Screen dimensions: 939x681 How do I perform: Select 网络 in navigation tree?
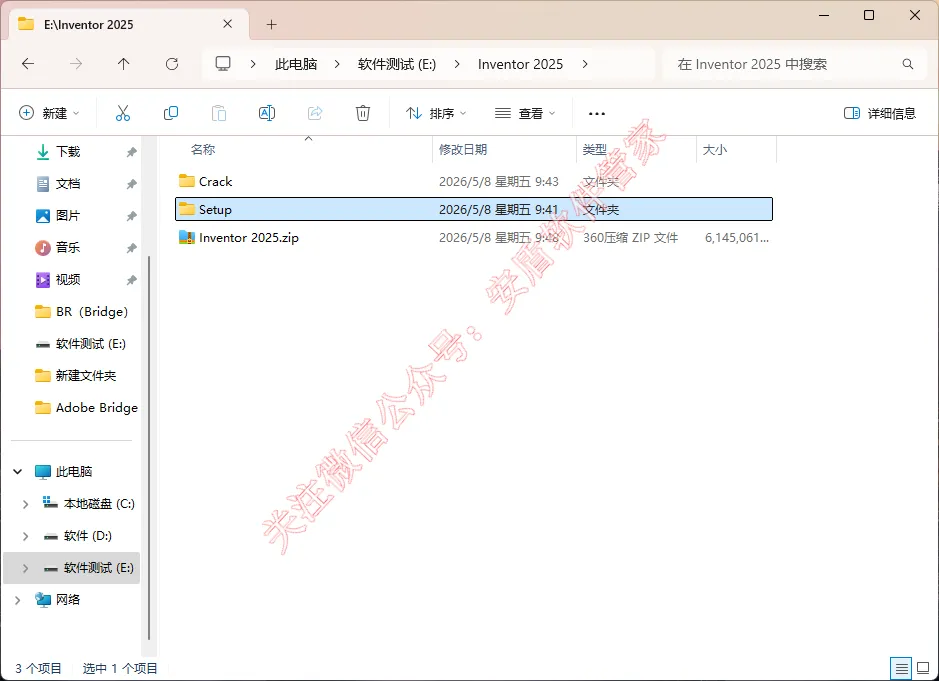(x=68, y=600)
